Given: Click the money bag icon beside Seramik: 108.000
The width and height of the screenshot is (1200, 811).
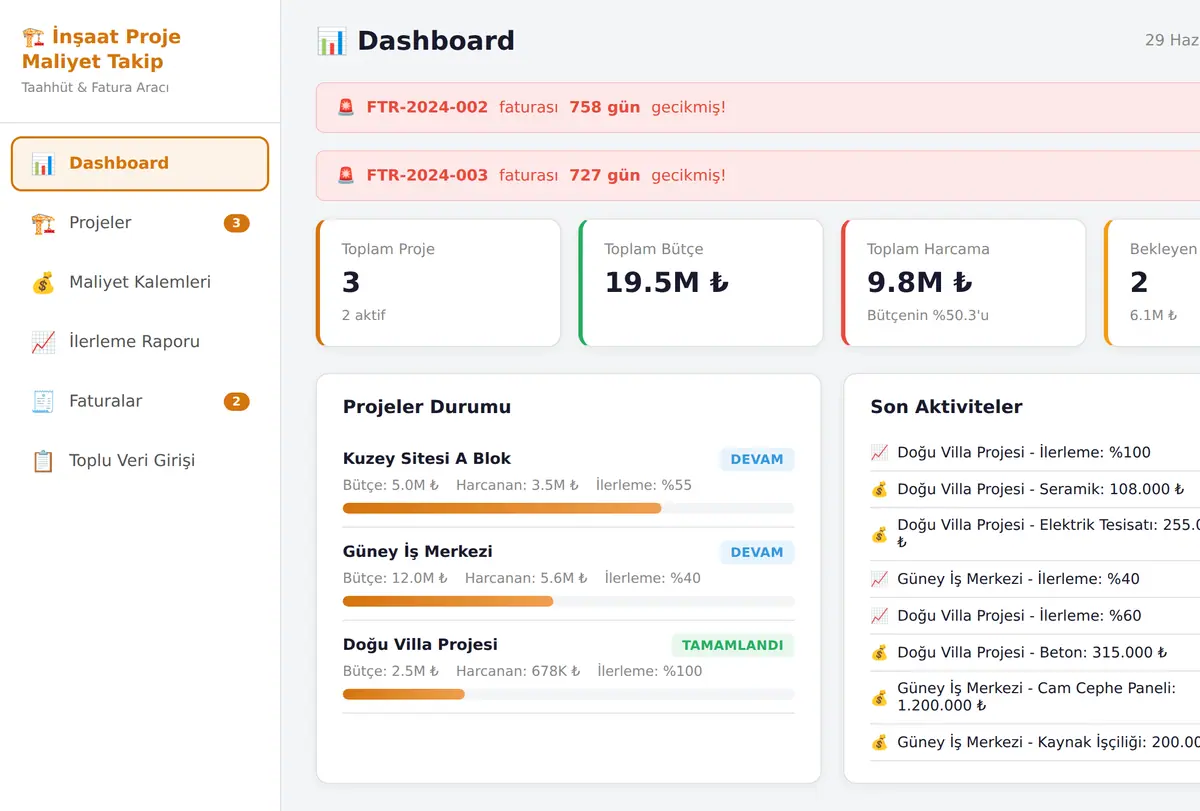Looking at the screenshot, I should pyautogui.click(x=880, y=489).
